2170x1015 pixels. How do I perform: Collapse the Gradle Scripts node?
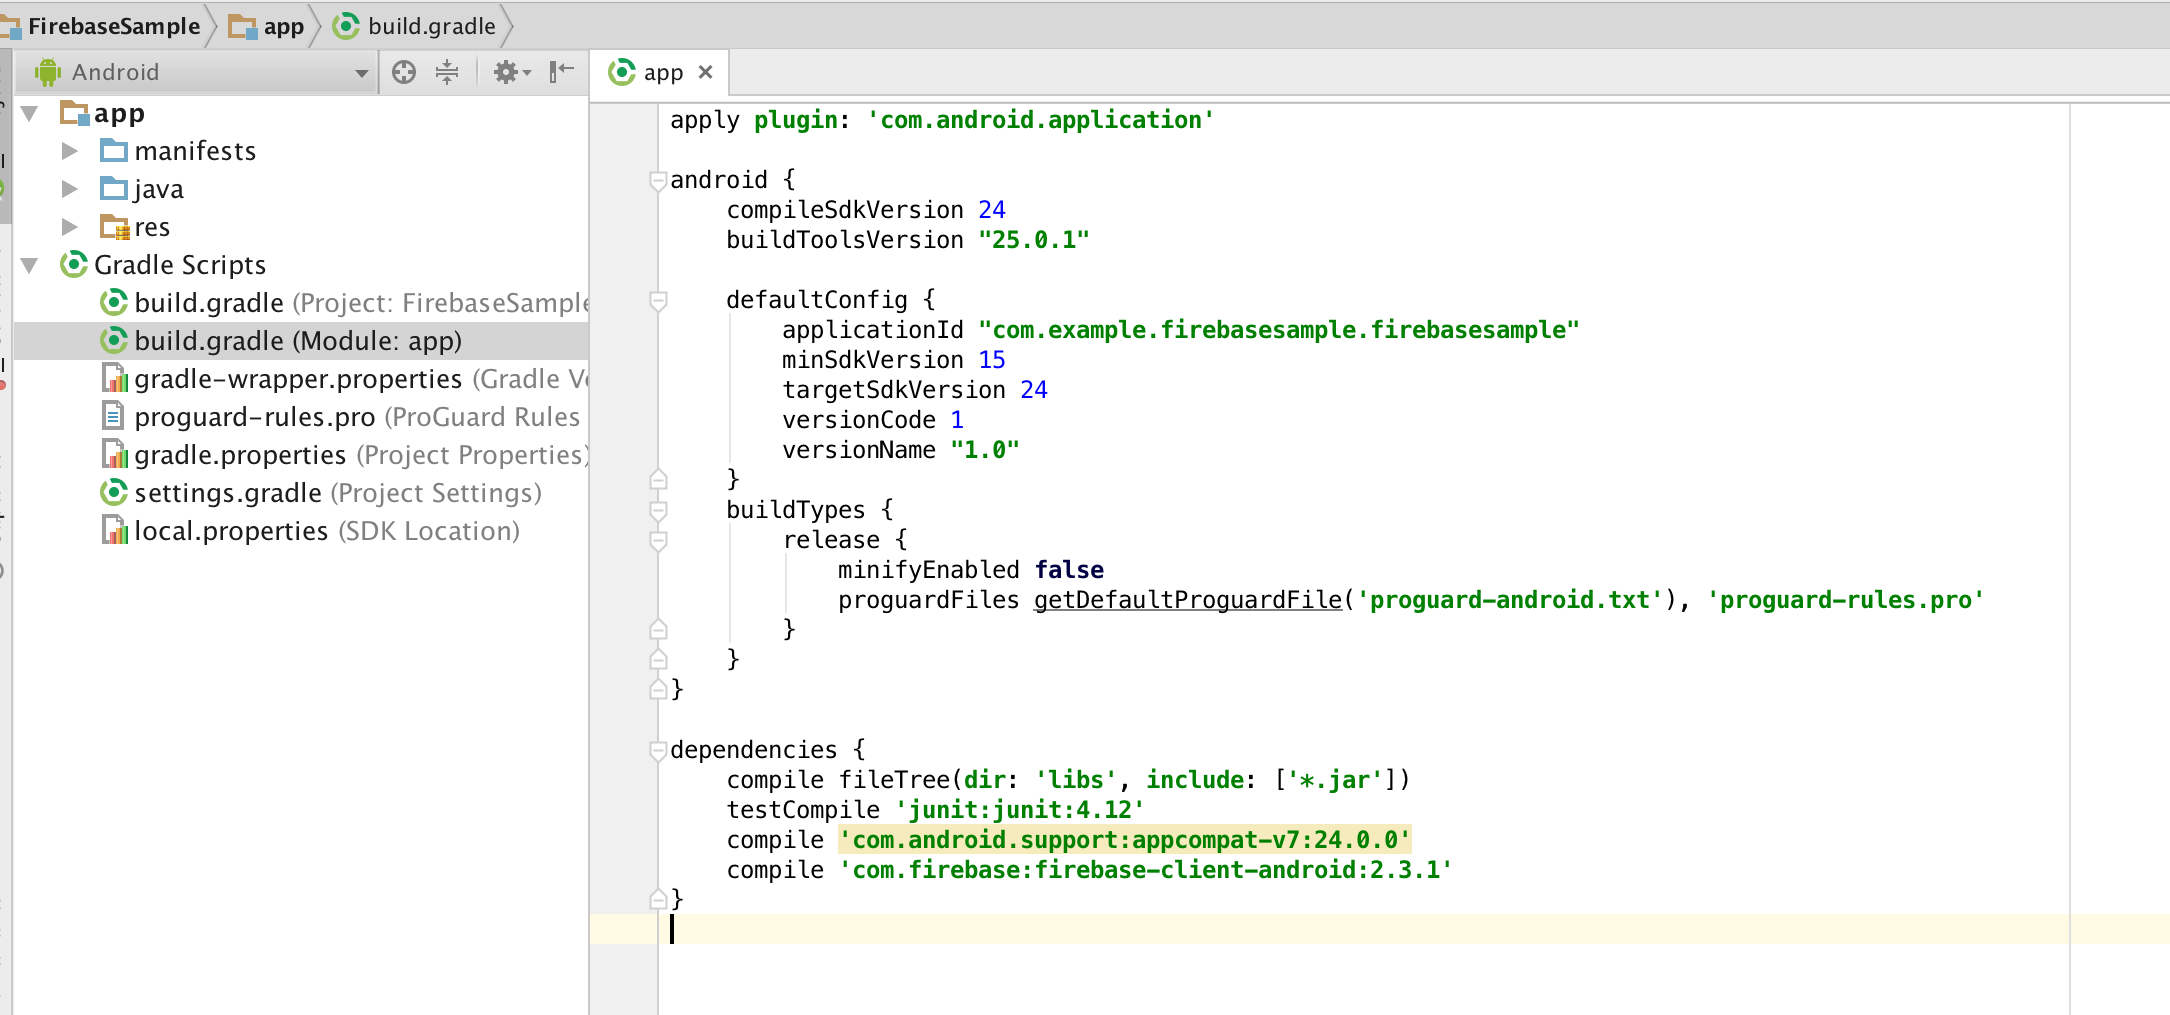click(x=31, y=264)
